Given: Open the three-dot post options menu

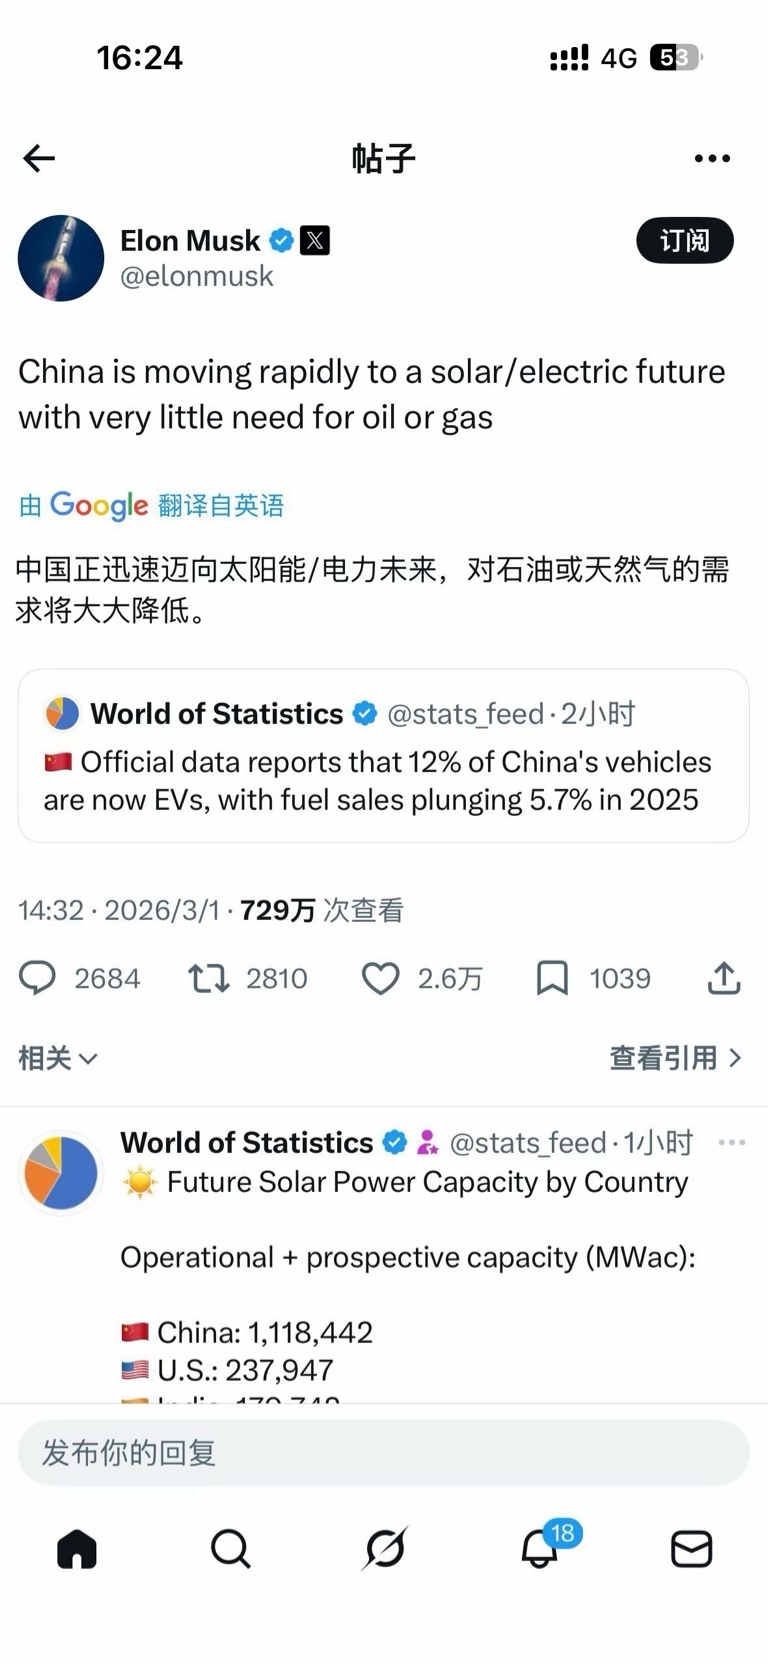Looking at the screenshot, I should click(x=712, y=158).
